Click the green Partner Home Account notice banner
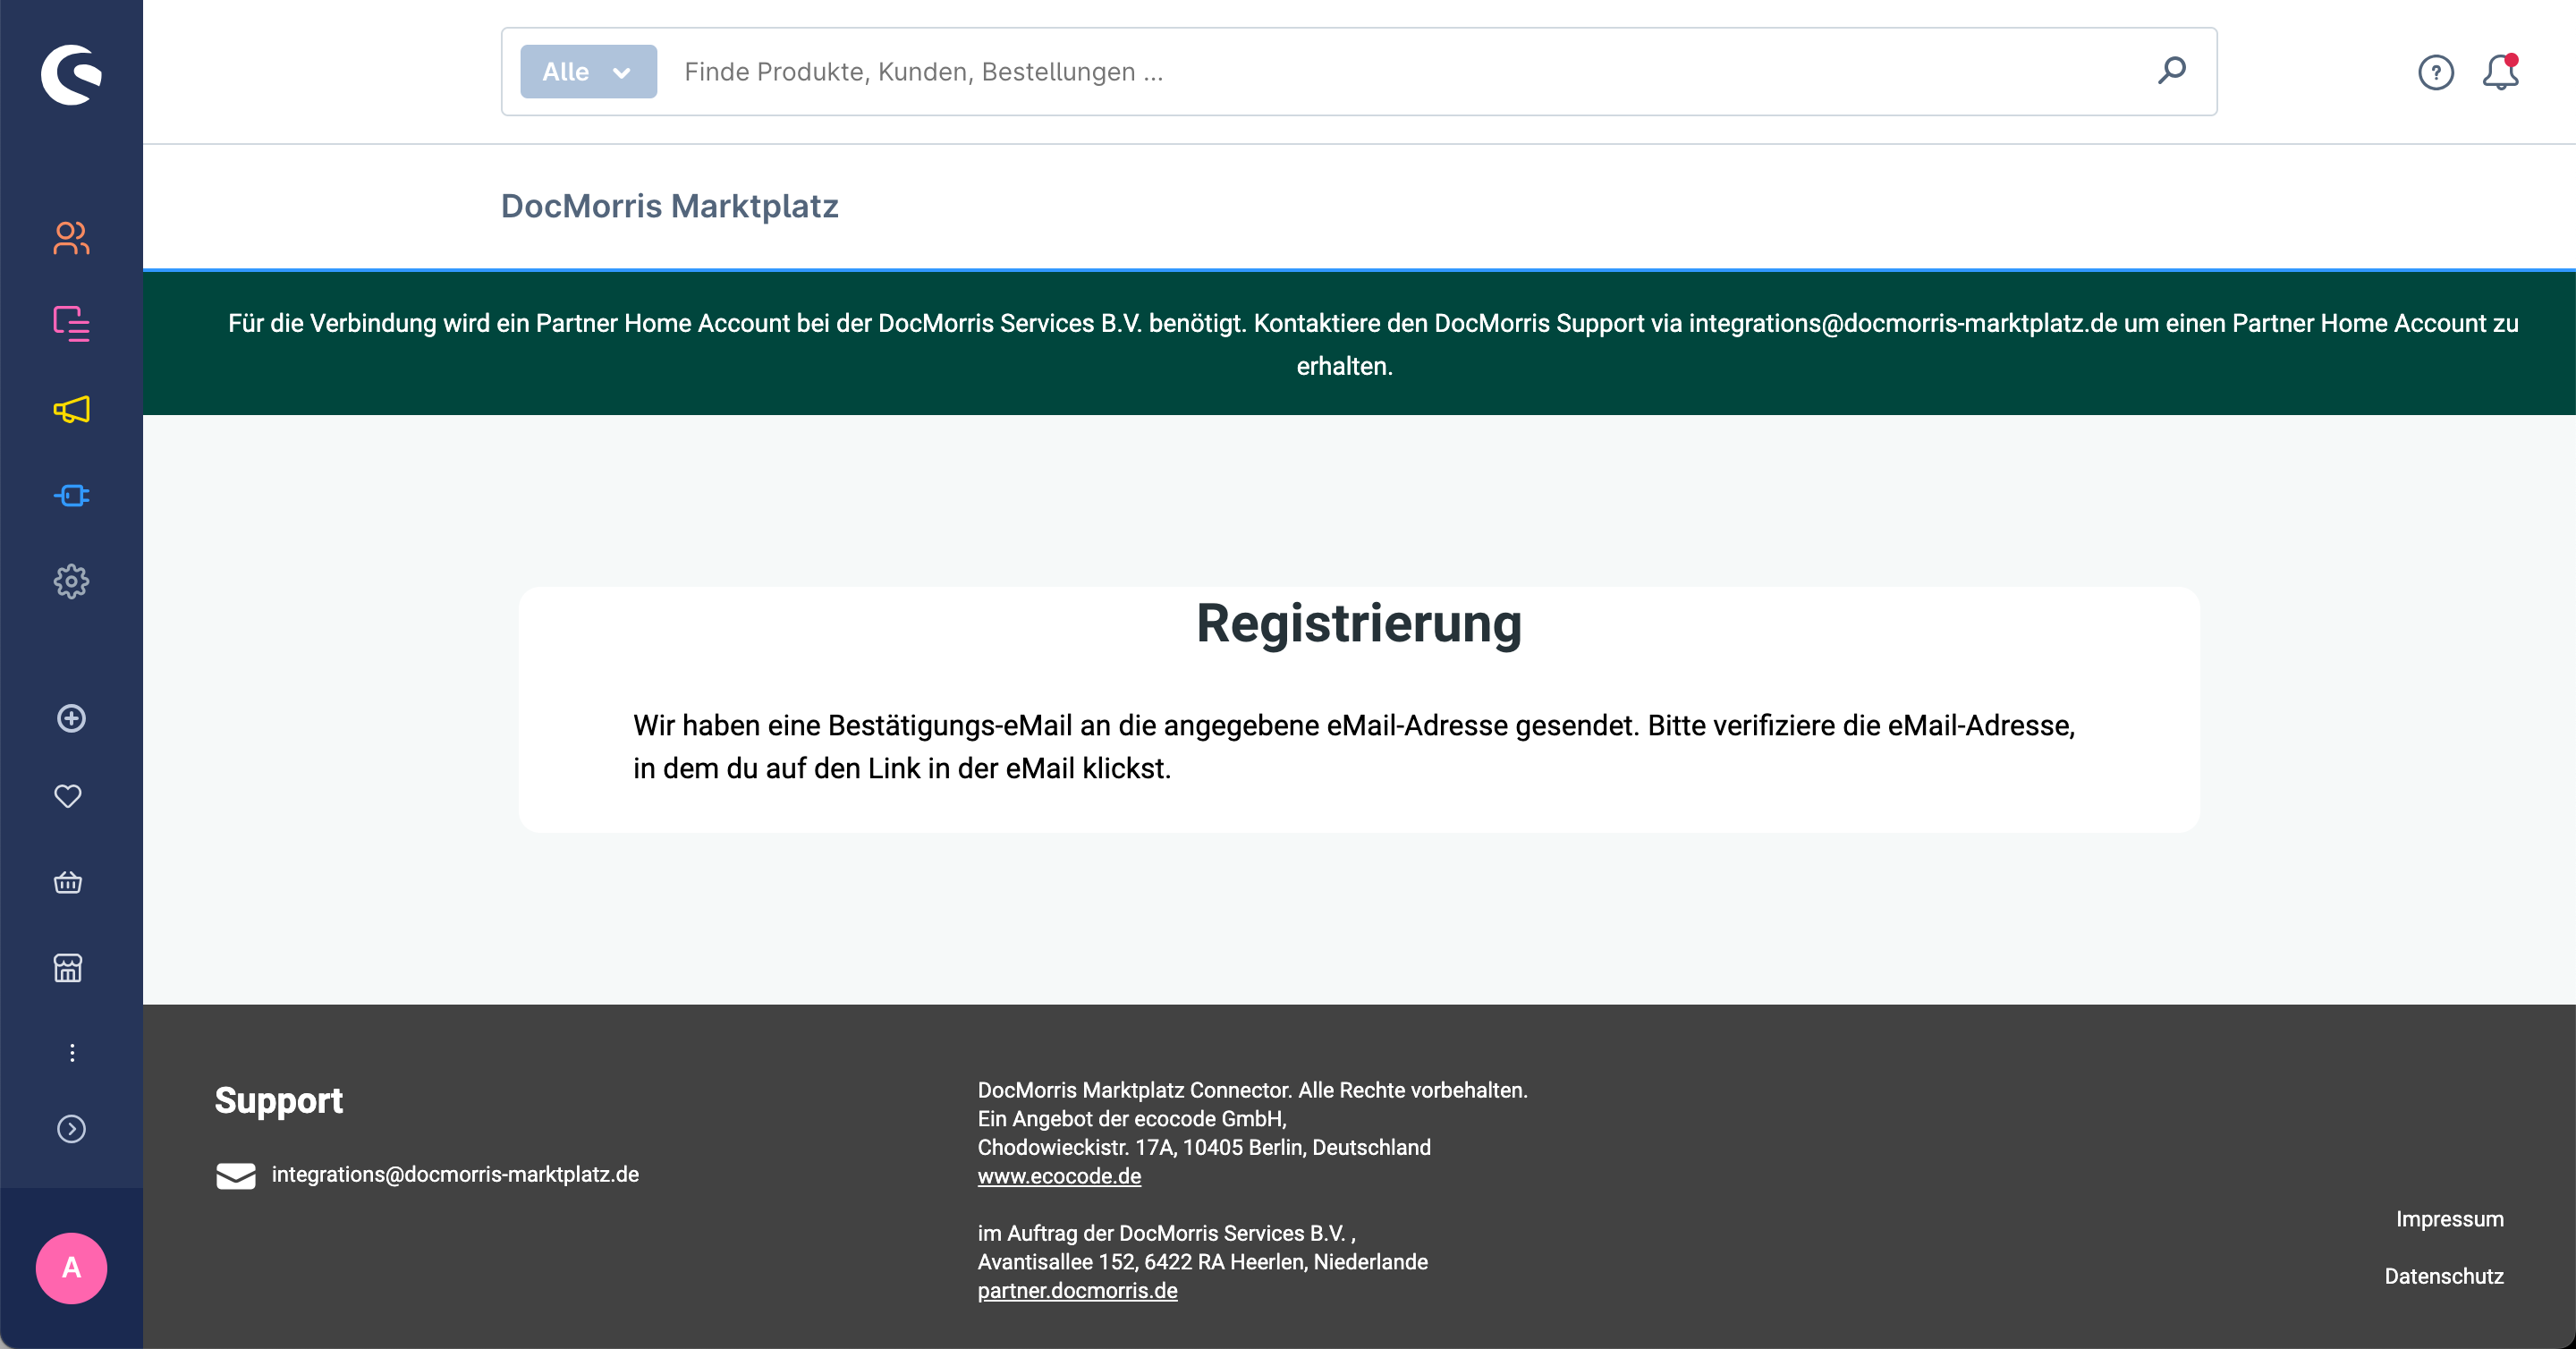2576x1349 pixels. [1359, 343]
